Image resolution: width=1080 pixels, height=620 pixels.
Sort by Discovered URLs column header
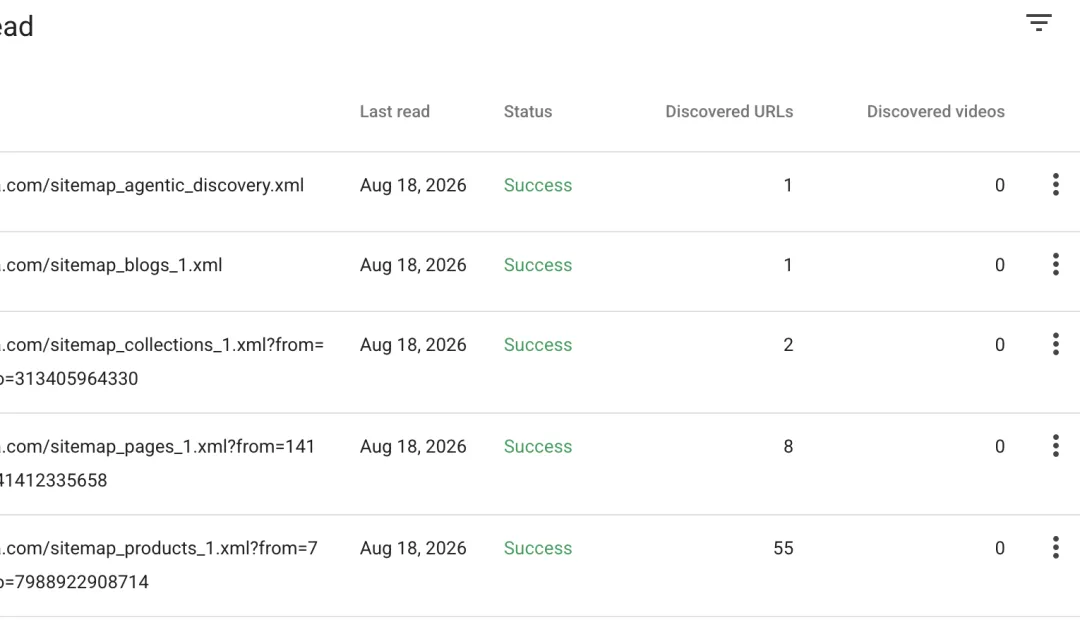729,112
